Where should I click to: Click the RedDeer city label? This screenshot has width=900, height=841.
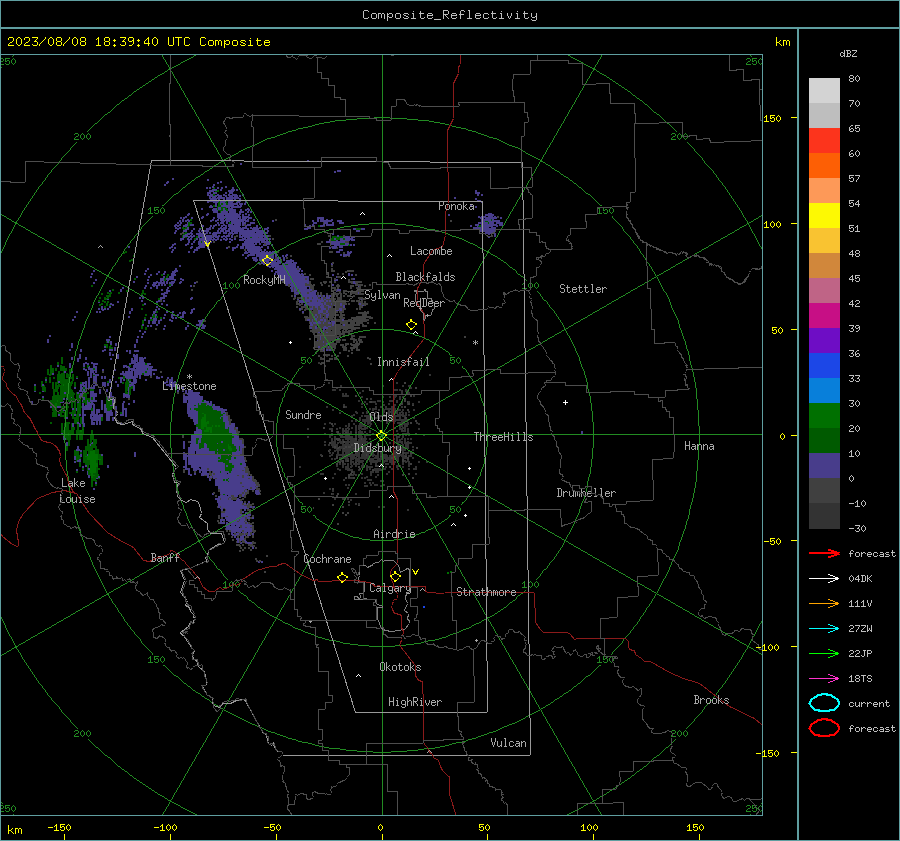click(424, 303)
